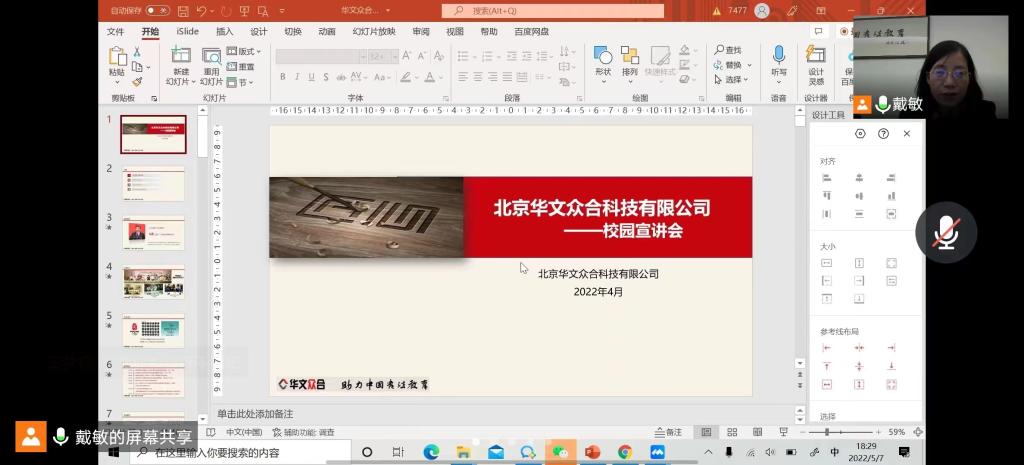Open WeChat from taskbar
Image resolution: width=1024 pixels, height=465 pixels.
pos(560,452)
